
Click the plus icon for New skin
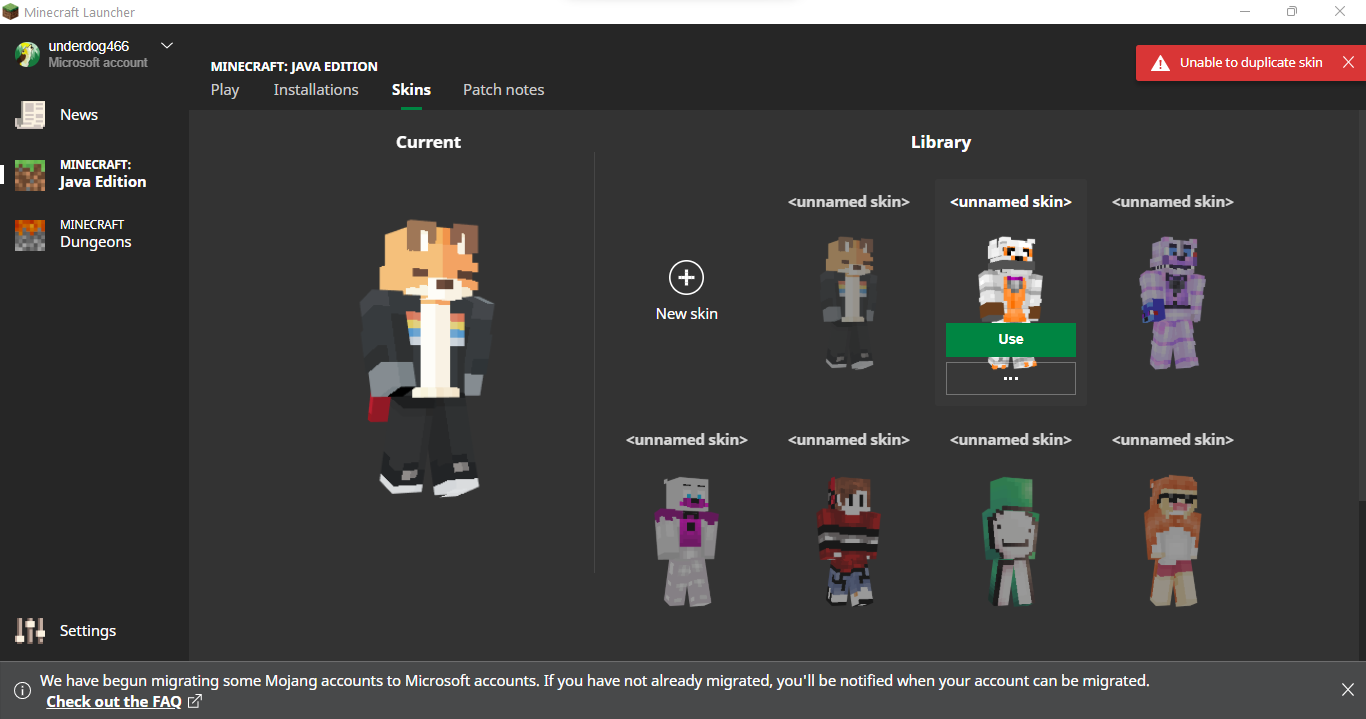pos(686,278)
